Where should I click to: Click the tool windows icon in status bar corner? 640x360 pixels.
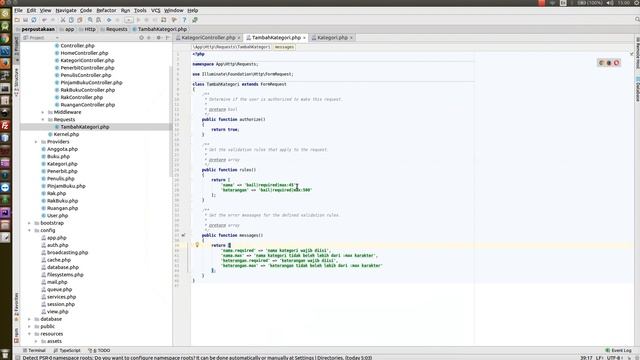pyautogui.click(x=18, y=358)
